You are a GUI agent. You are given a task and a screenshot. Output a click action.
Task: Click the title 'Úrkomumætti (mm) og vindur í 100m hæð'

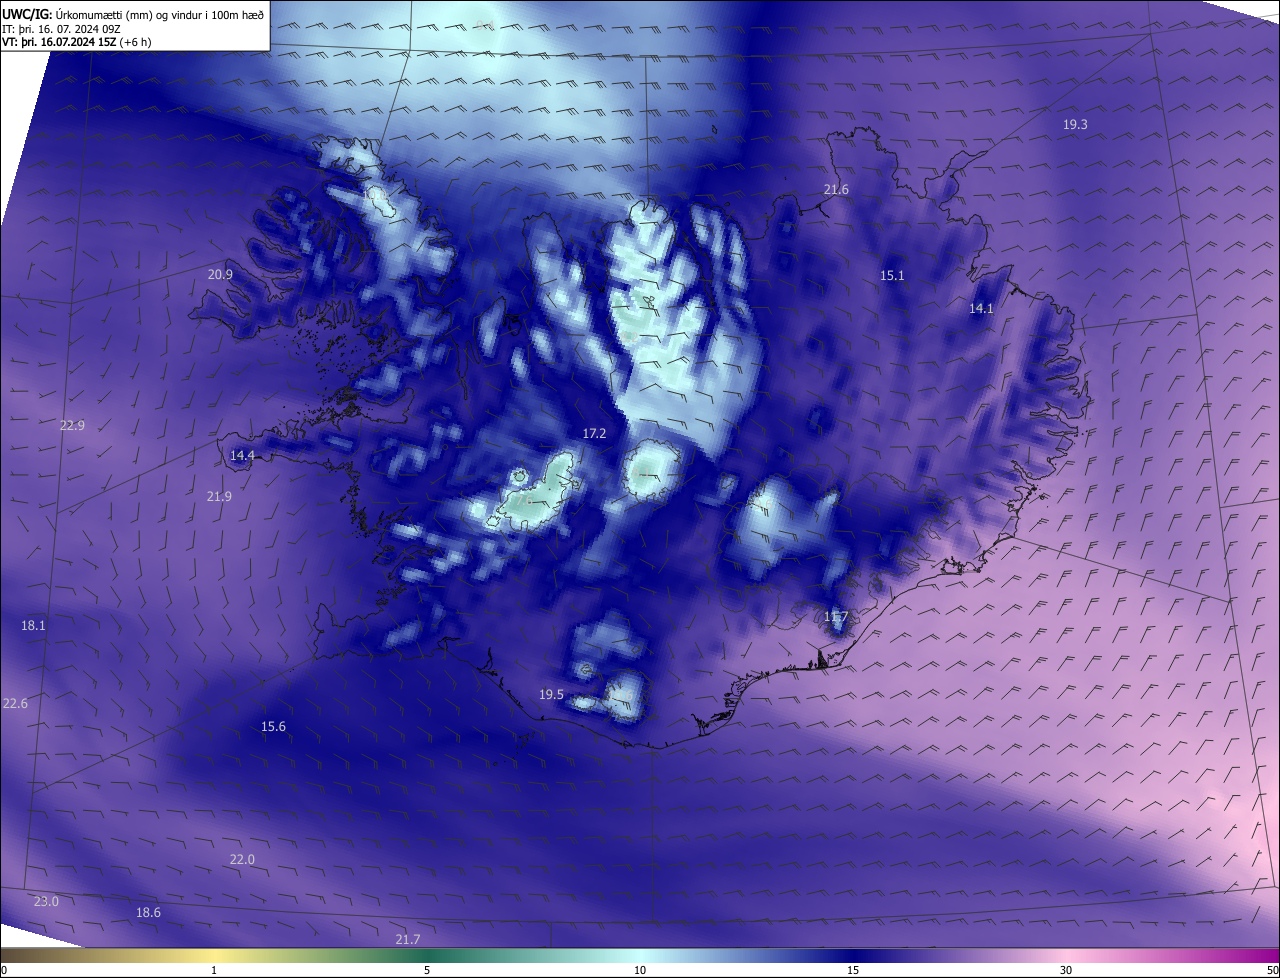160,15
